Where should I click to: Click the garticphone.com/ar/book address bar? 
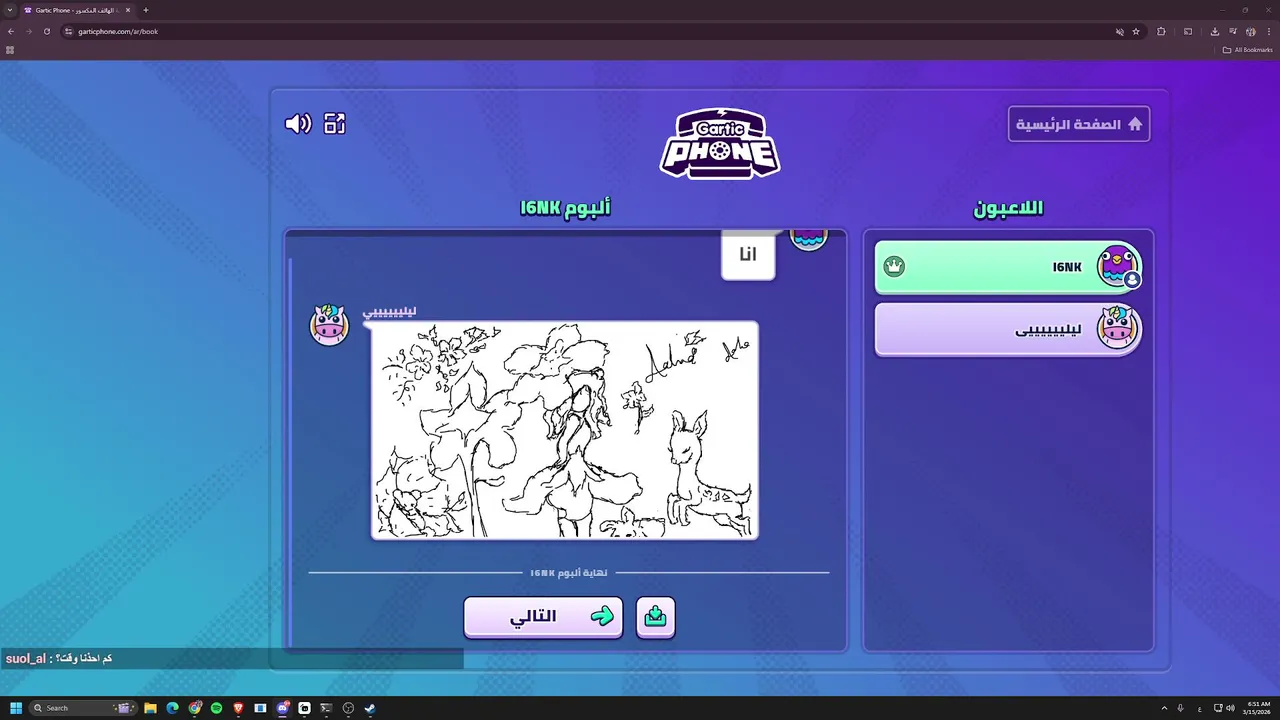click(x=603, y=31)
